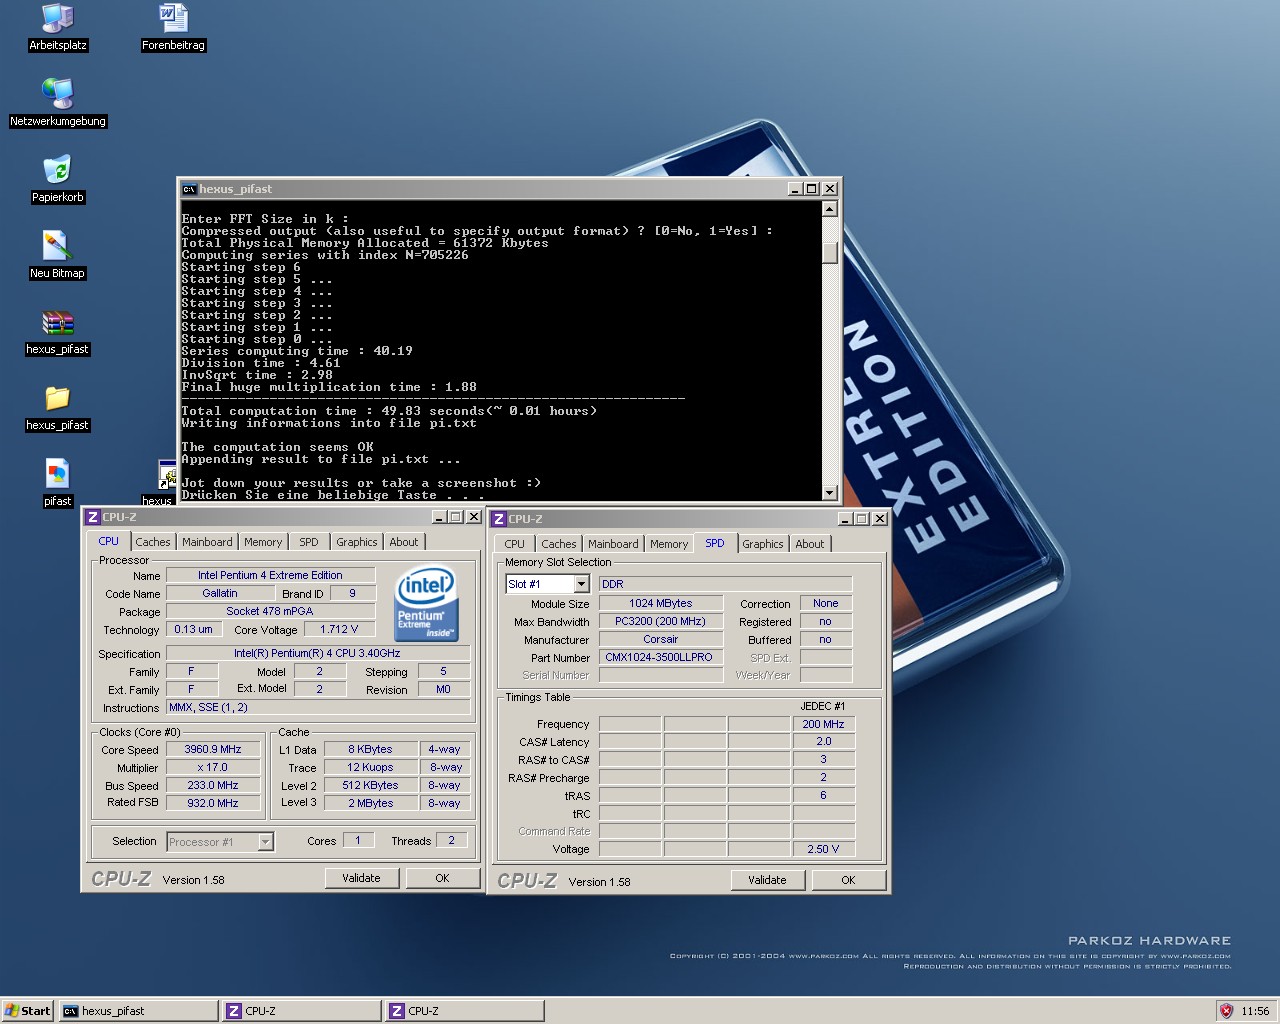This screenshot has width=1280, height=1024.
Task: Click the Rated FSB value 932.0 MHz
Action: (213, 803)
